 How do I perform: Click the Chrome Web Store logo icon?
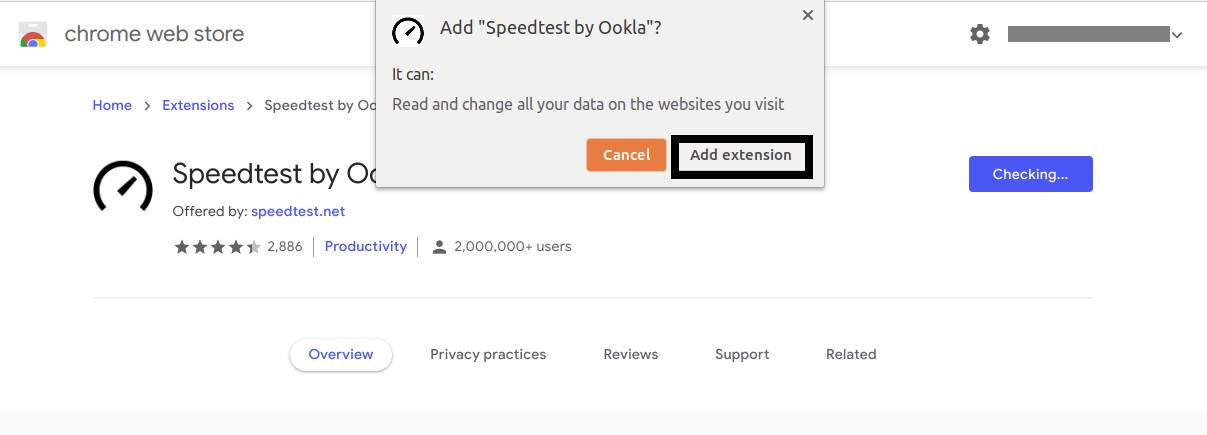33,35
